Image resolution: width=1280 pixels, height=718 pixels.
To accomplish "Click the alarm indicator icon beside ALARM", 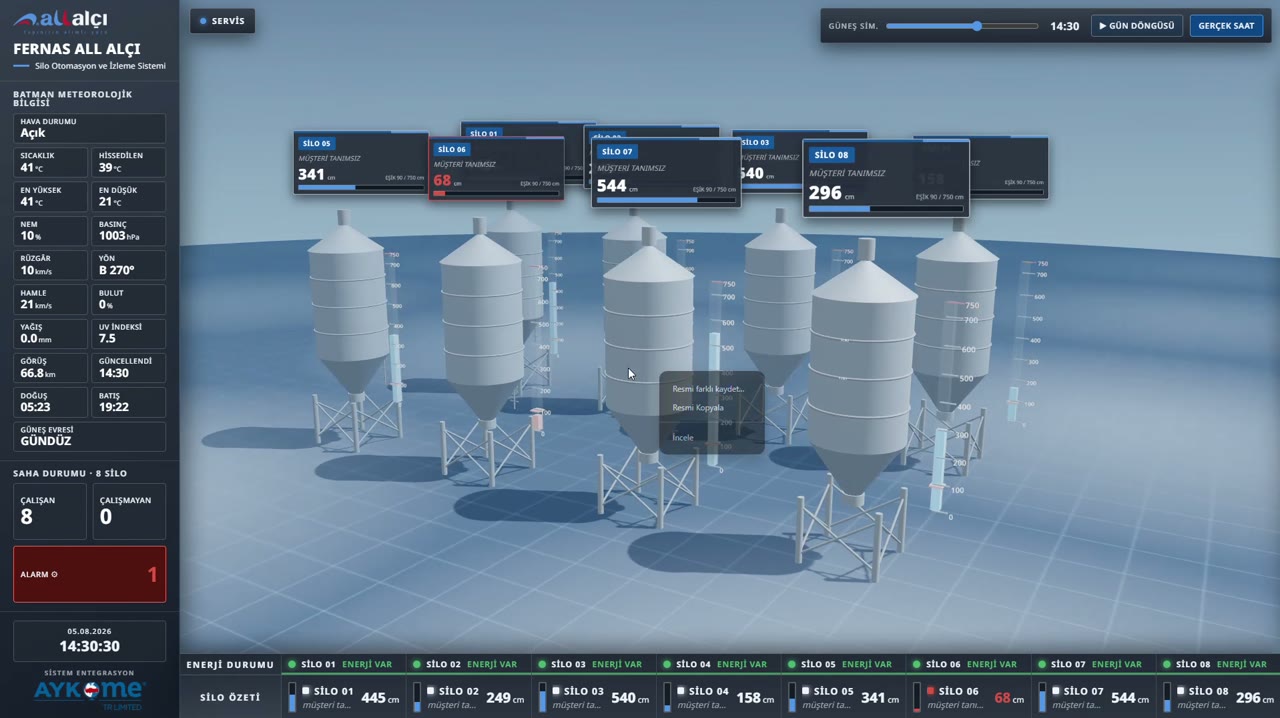I will coord(54,575).
